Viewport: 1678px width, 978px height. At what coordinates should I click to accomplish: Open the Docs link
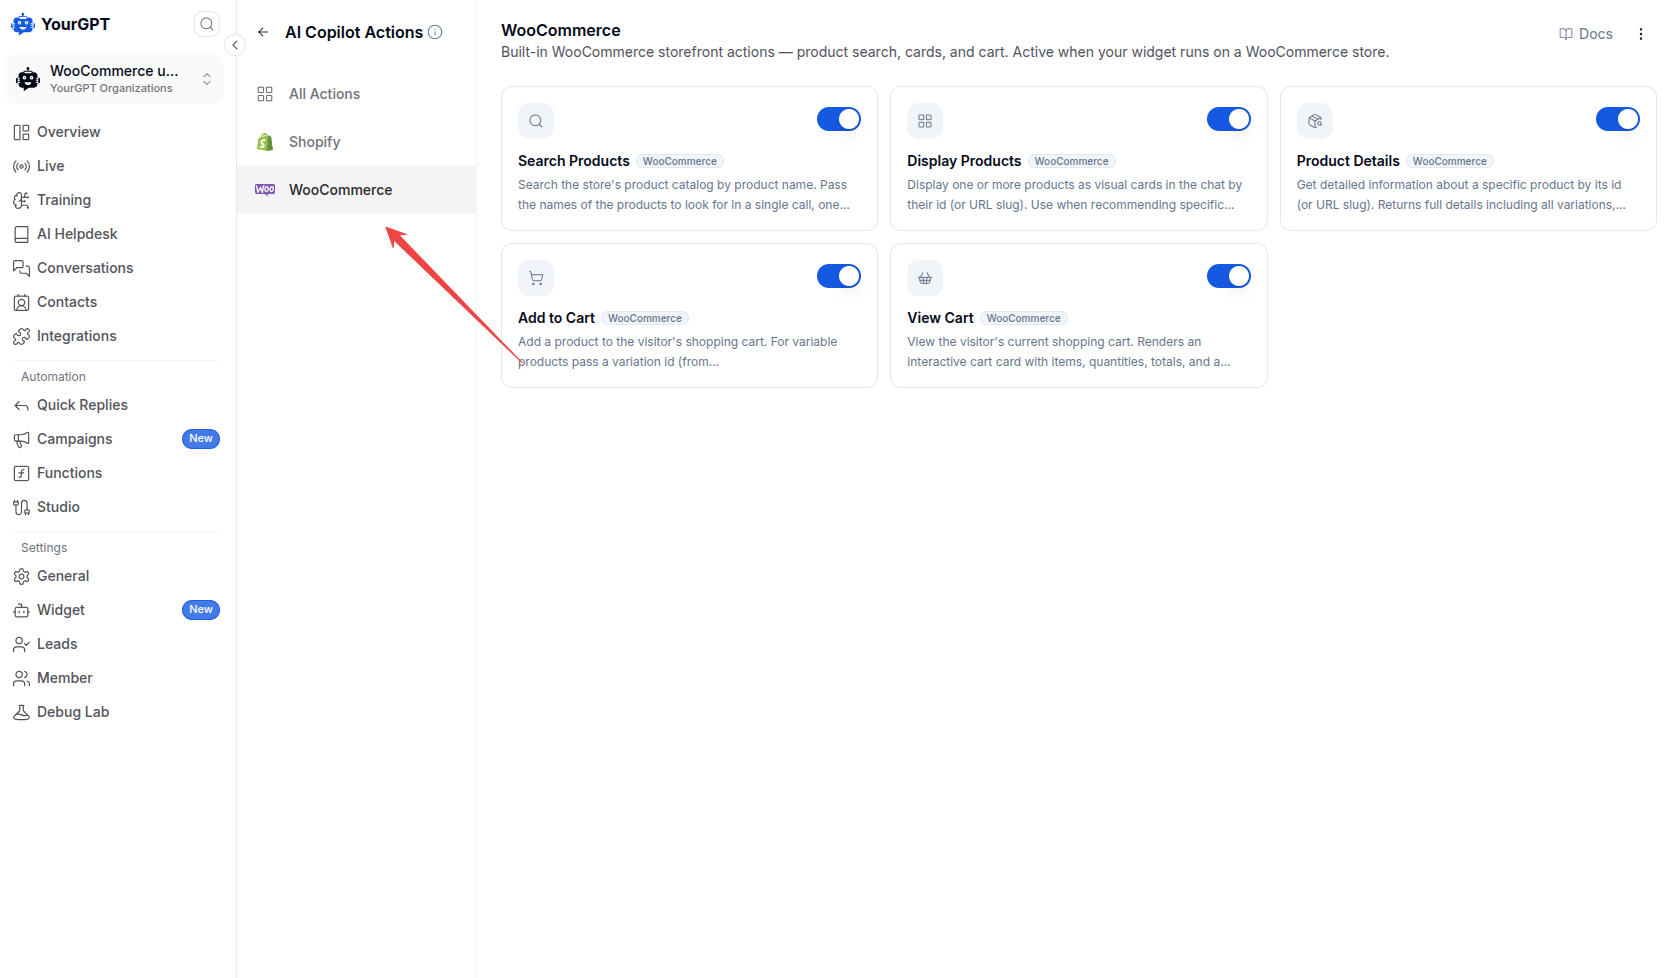1586,34
